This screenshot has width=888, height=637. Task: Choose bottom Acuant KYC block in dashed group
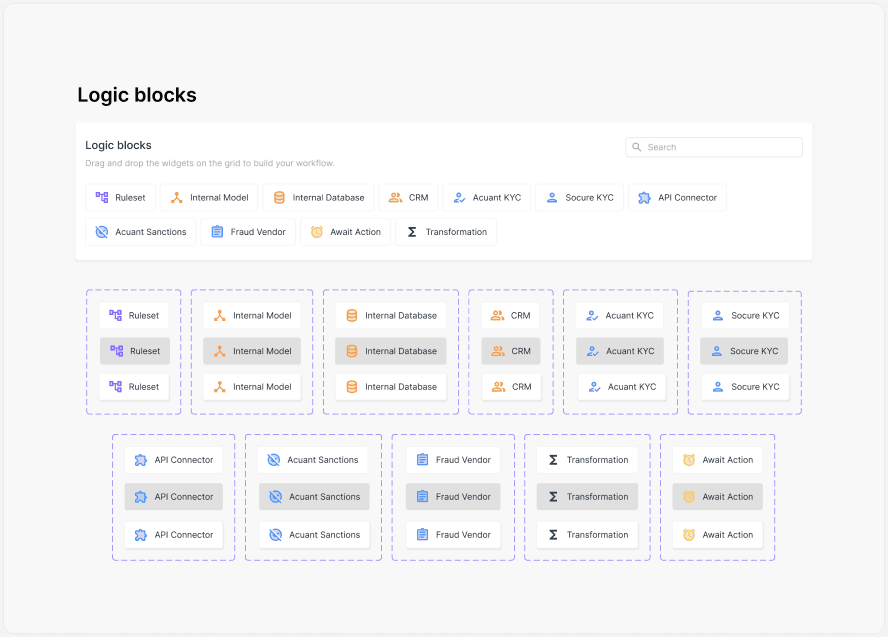622,387
